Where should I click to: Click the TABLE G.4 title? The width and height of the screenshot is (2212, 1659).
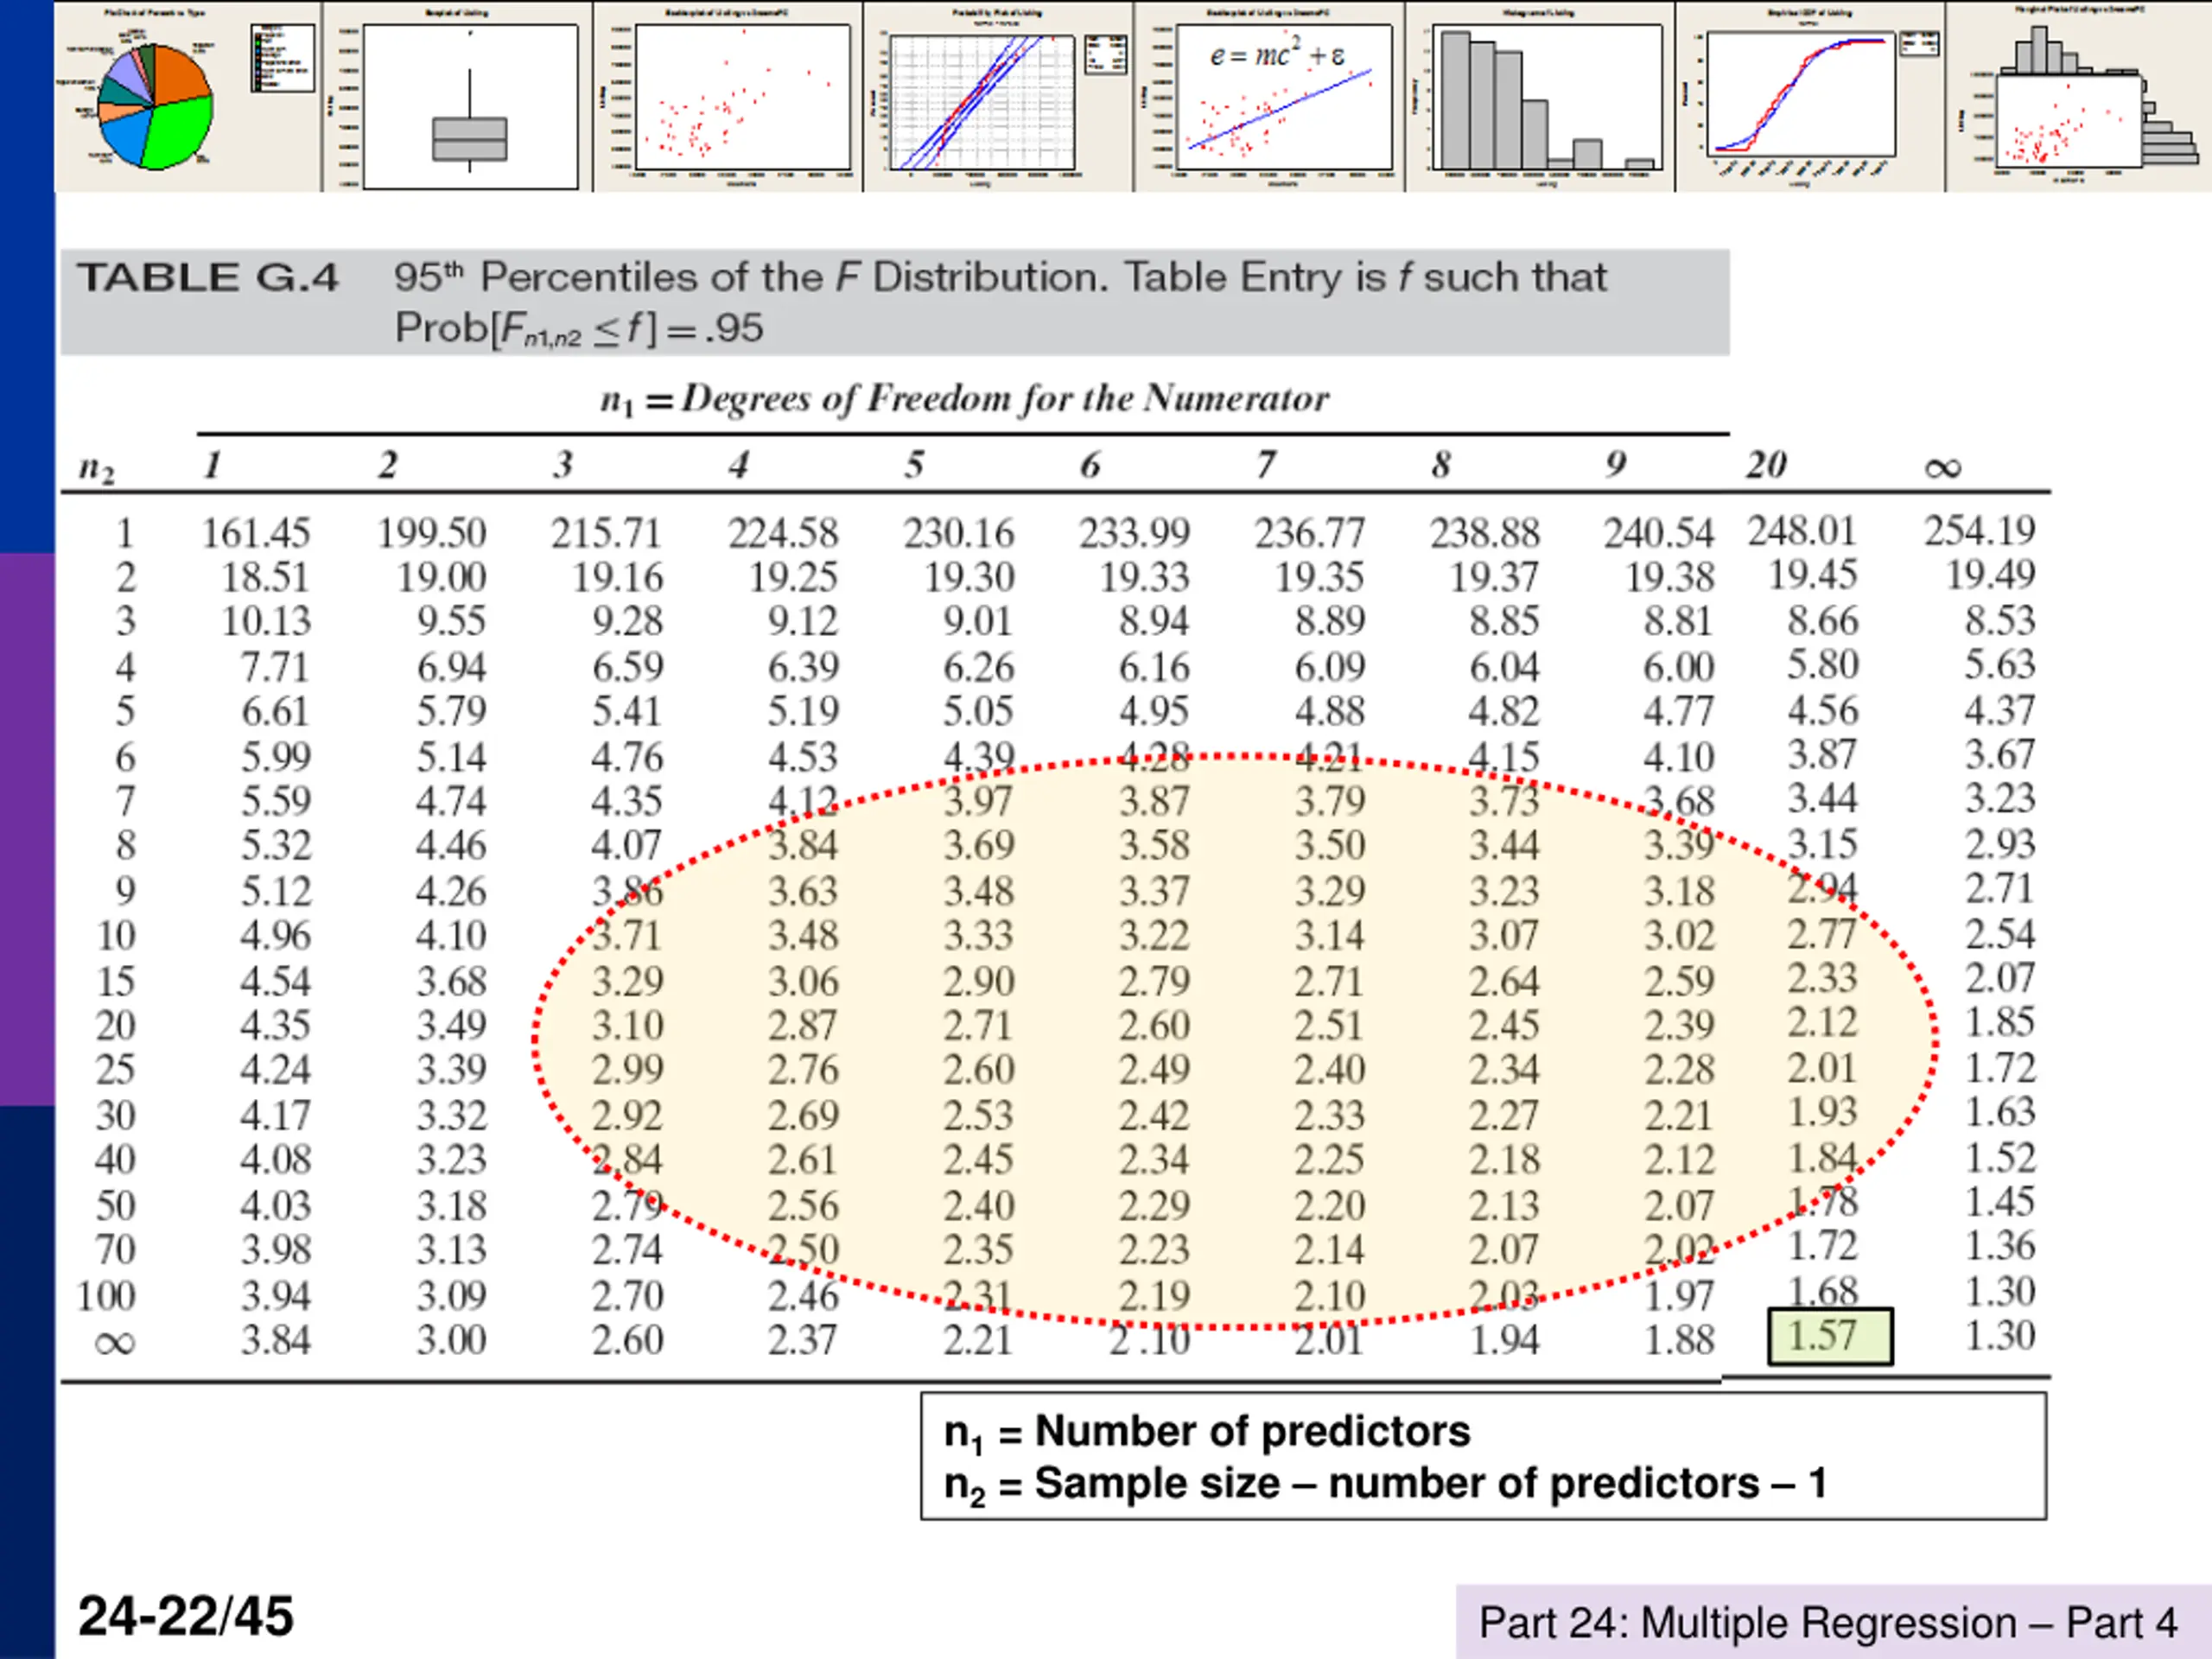pyautogui.click(x=208, y=277)
